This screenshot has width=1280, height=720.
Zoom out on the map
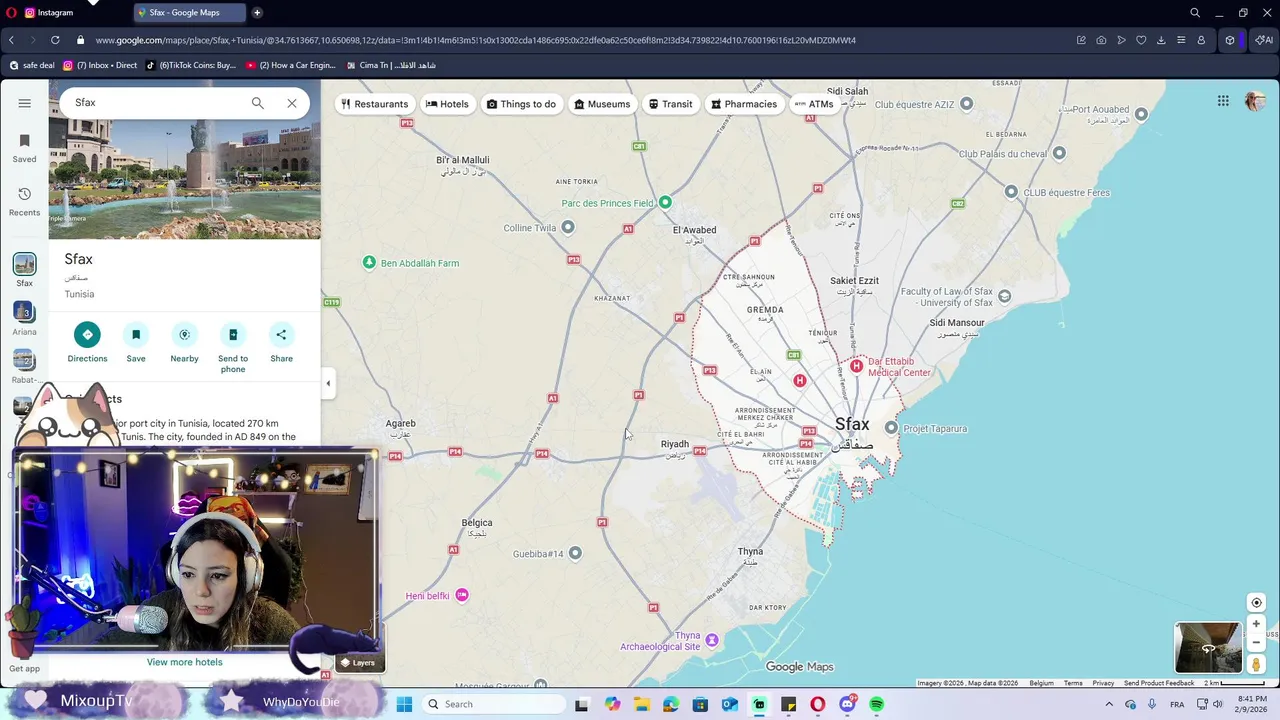click(x=1256, y=643)
